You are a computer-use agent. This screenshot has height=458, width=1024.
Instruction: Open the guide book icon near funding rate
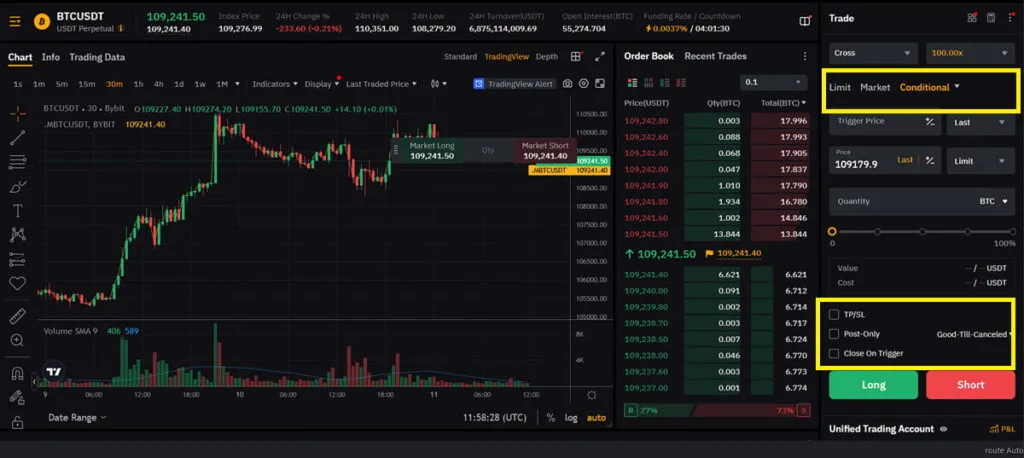(805, 22)
